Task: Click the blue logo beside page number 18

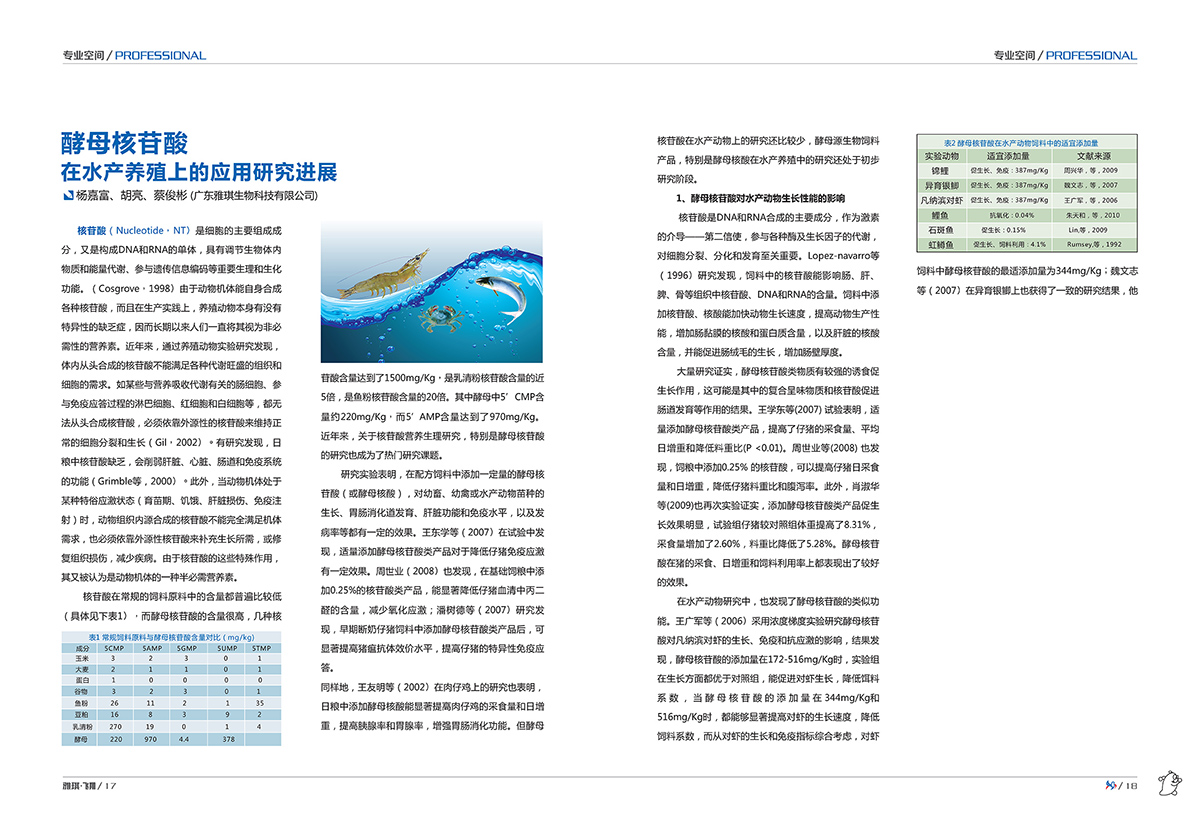Action: pos(1109,784)
